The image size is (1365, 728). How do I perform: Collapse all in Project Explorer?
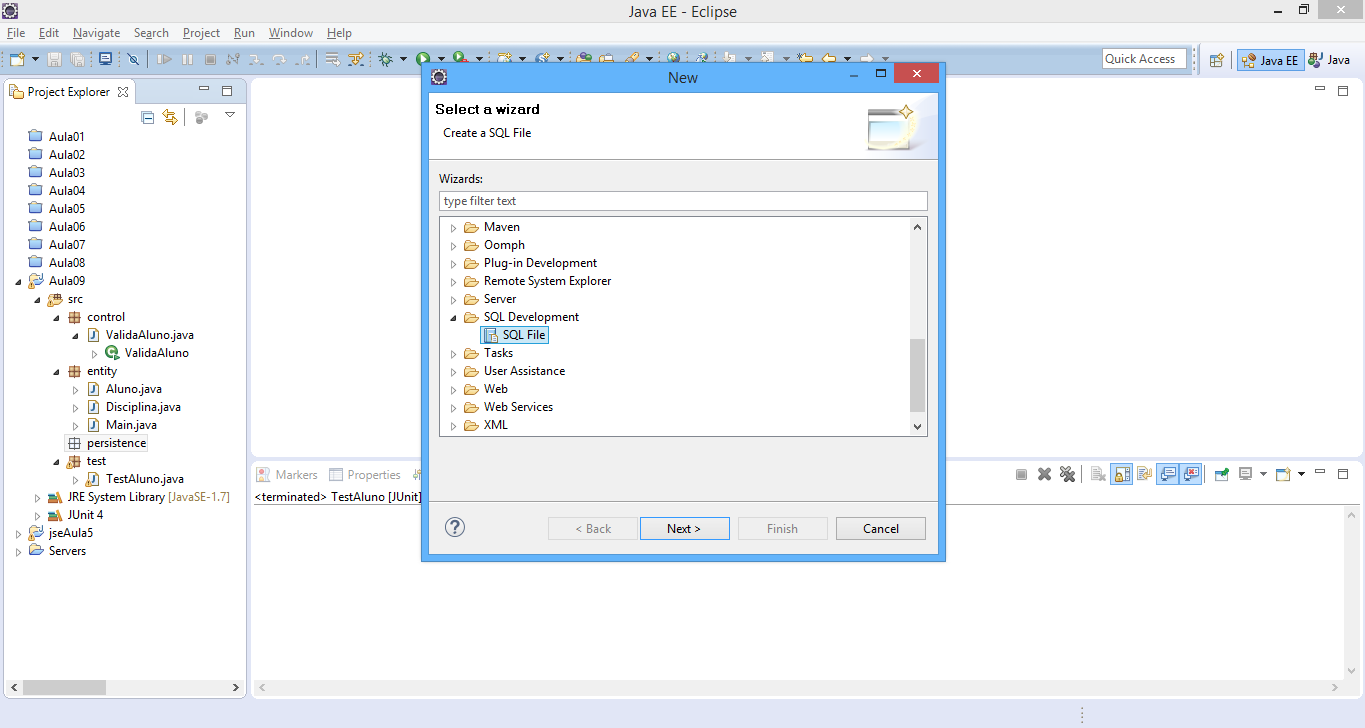[148, 117]
